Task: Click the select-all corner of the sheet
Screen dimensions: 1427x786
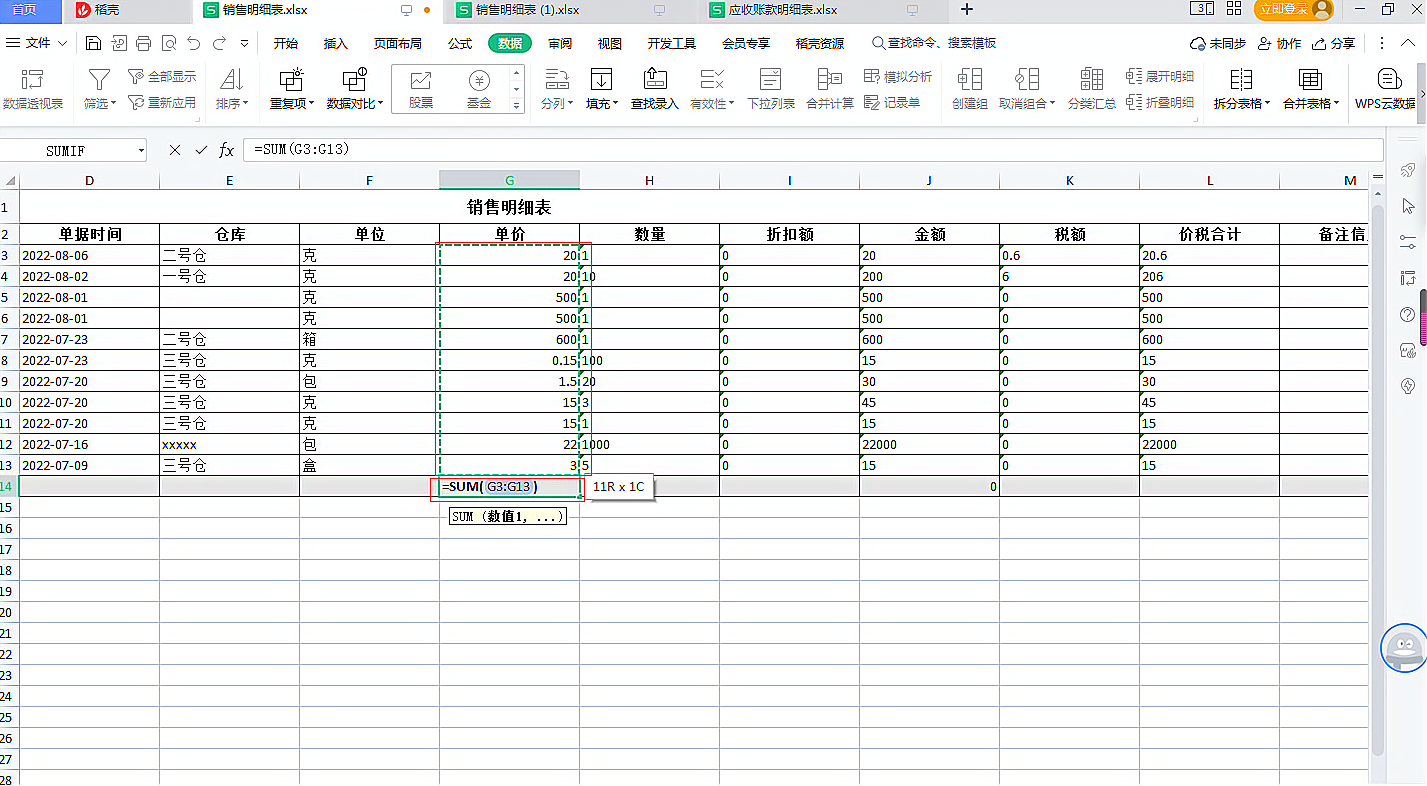Action: [9, 180]
